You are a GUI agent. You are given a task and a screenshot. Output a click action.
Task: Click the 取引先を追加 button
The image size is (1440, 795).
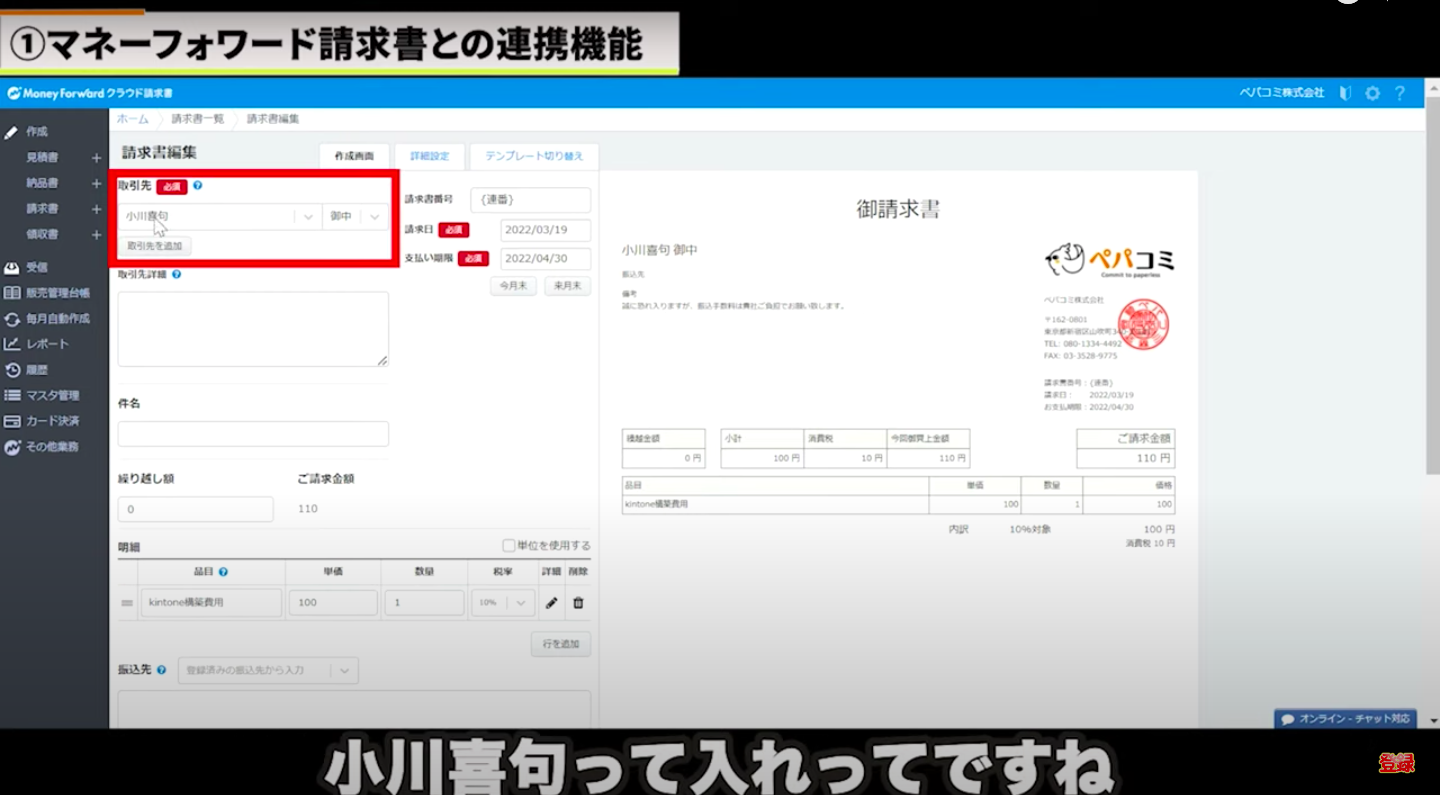pos(155,246)
